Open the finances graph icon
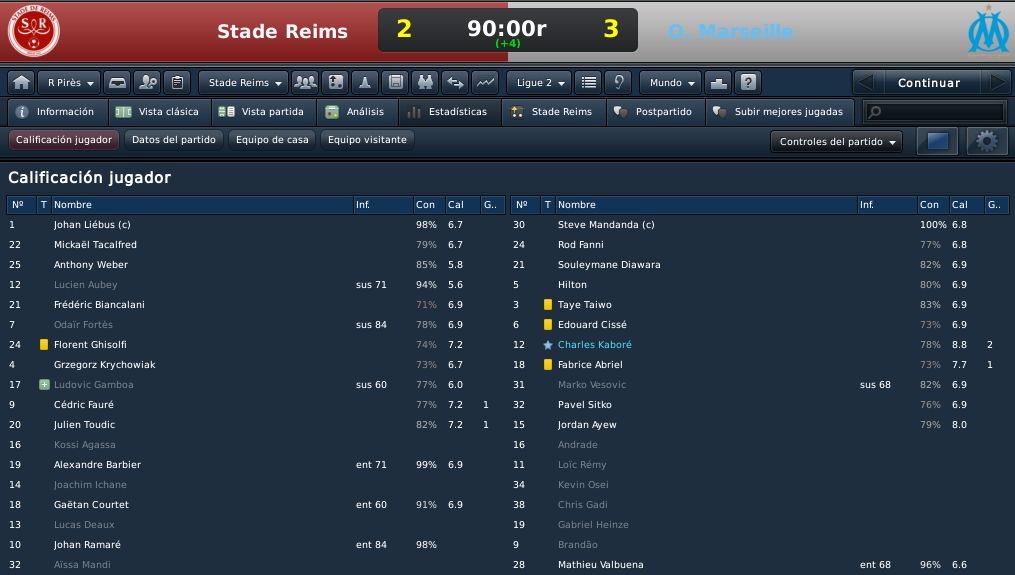The height and width of the screenshot is (575, 1015). (485, 83)
